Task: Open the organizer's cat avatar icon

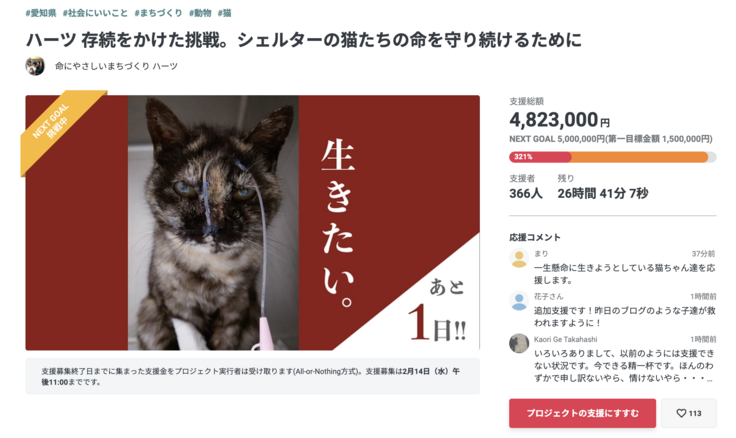Action: coord(35,66)
